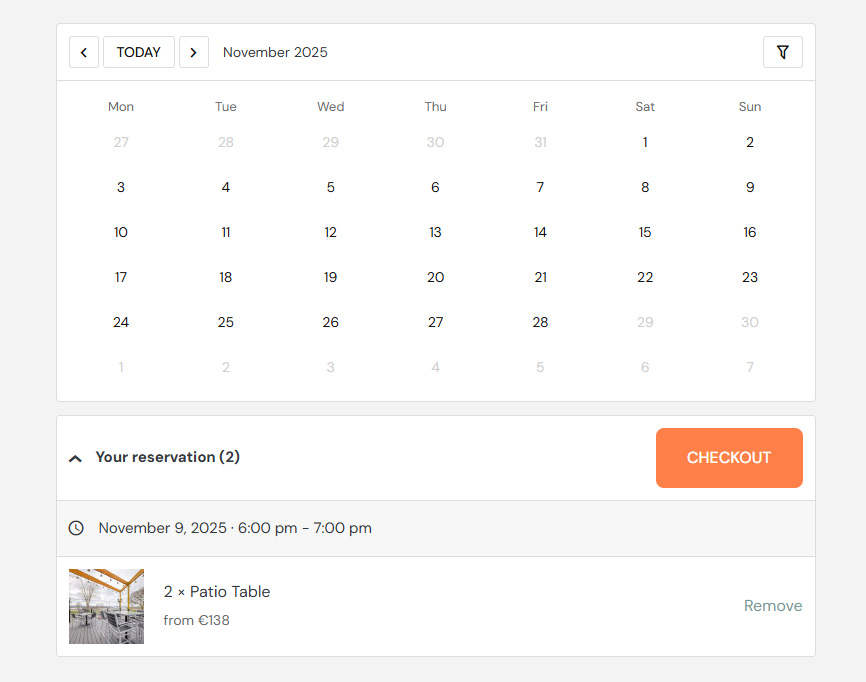Select November 15 on the calendar
Viewport: 866px width, 682px height.
pos(645,232)
